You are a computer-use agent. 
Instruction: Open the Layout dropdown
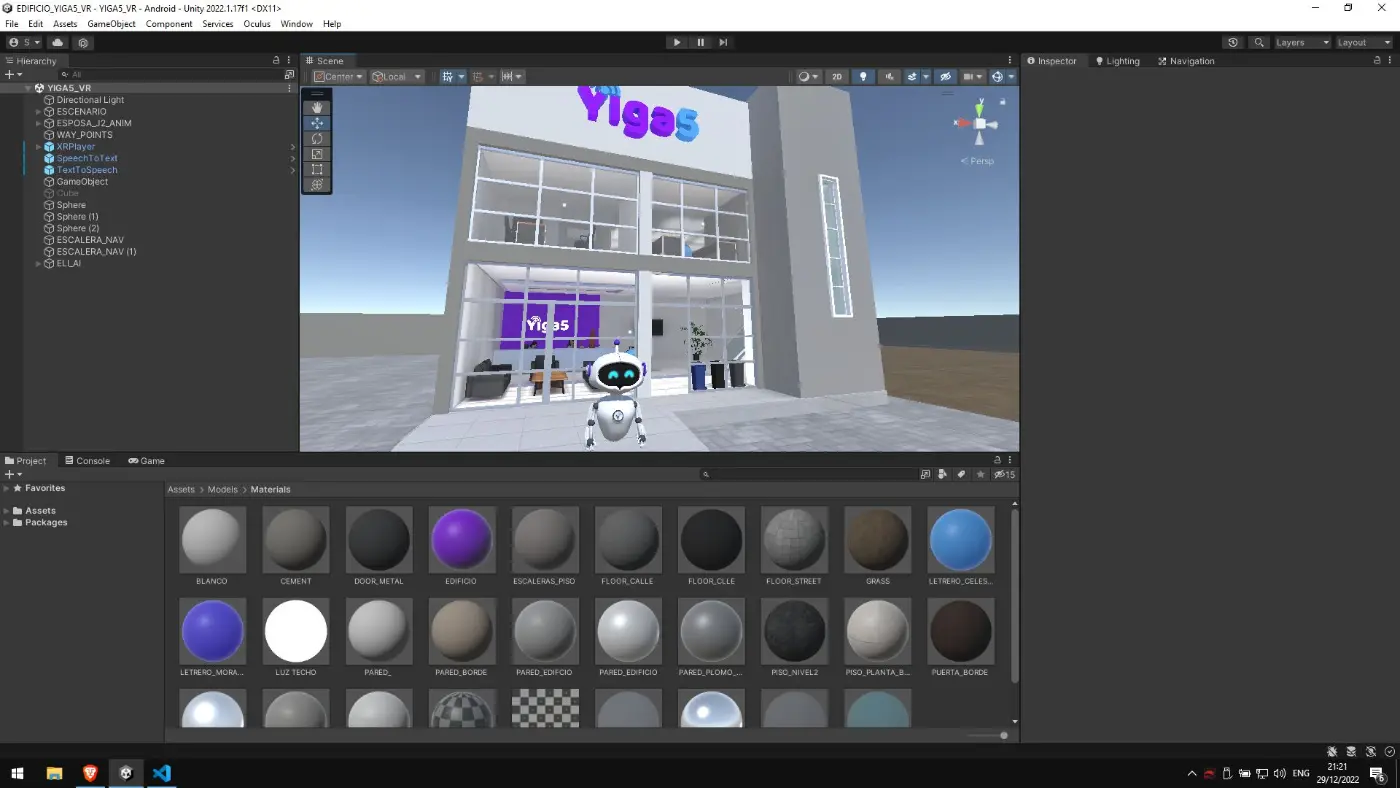point(1364,42)
